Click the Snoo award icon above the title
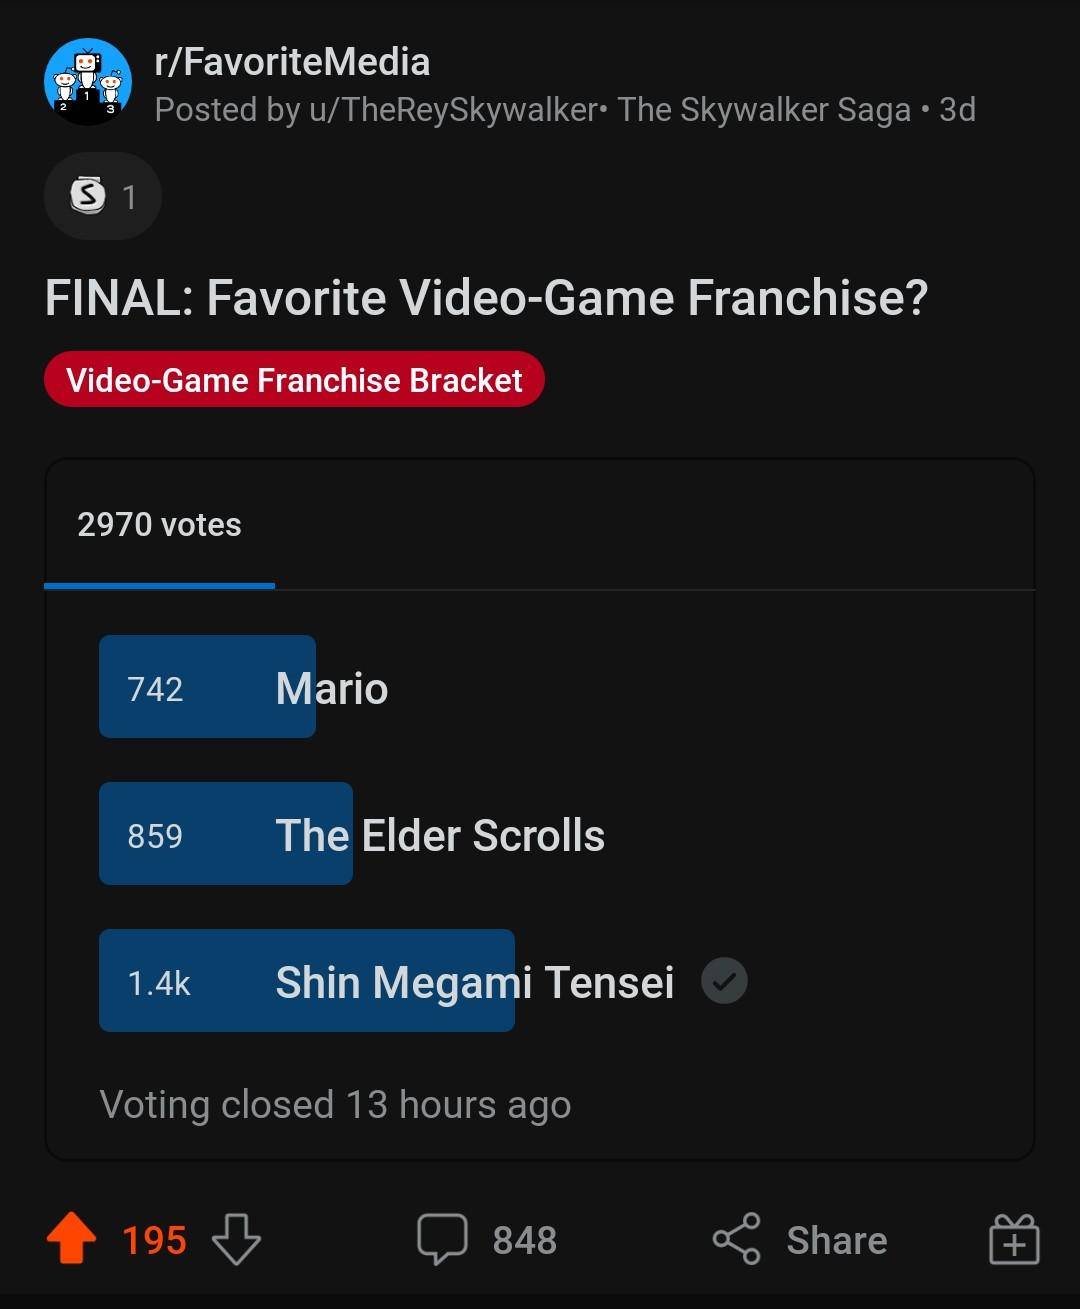Viewport: 1080px width, 1309px height. 88,196
